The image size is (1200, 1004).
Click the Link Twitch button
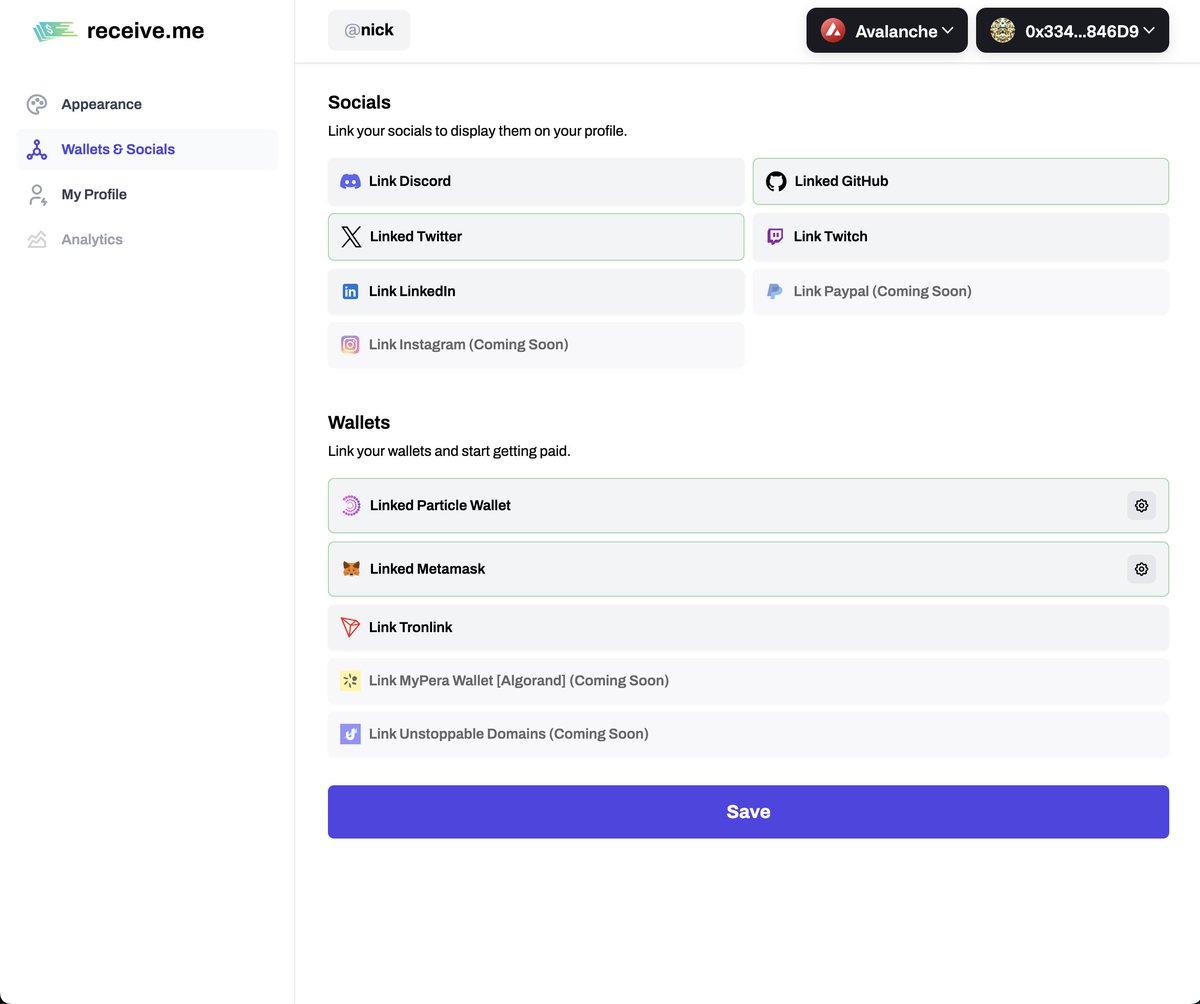click(x=961, y=237)
